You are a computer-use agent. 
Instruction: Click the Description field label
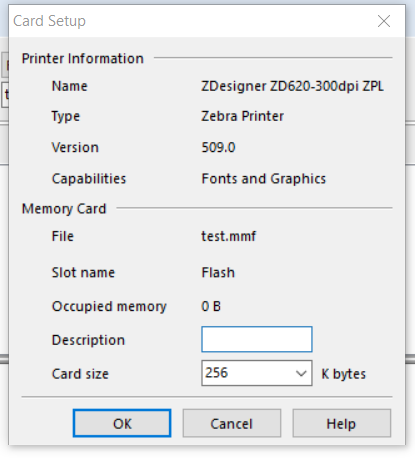pyautogui.click(x=88, y=340)
